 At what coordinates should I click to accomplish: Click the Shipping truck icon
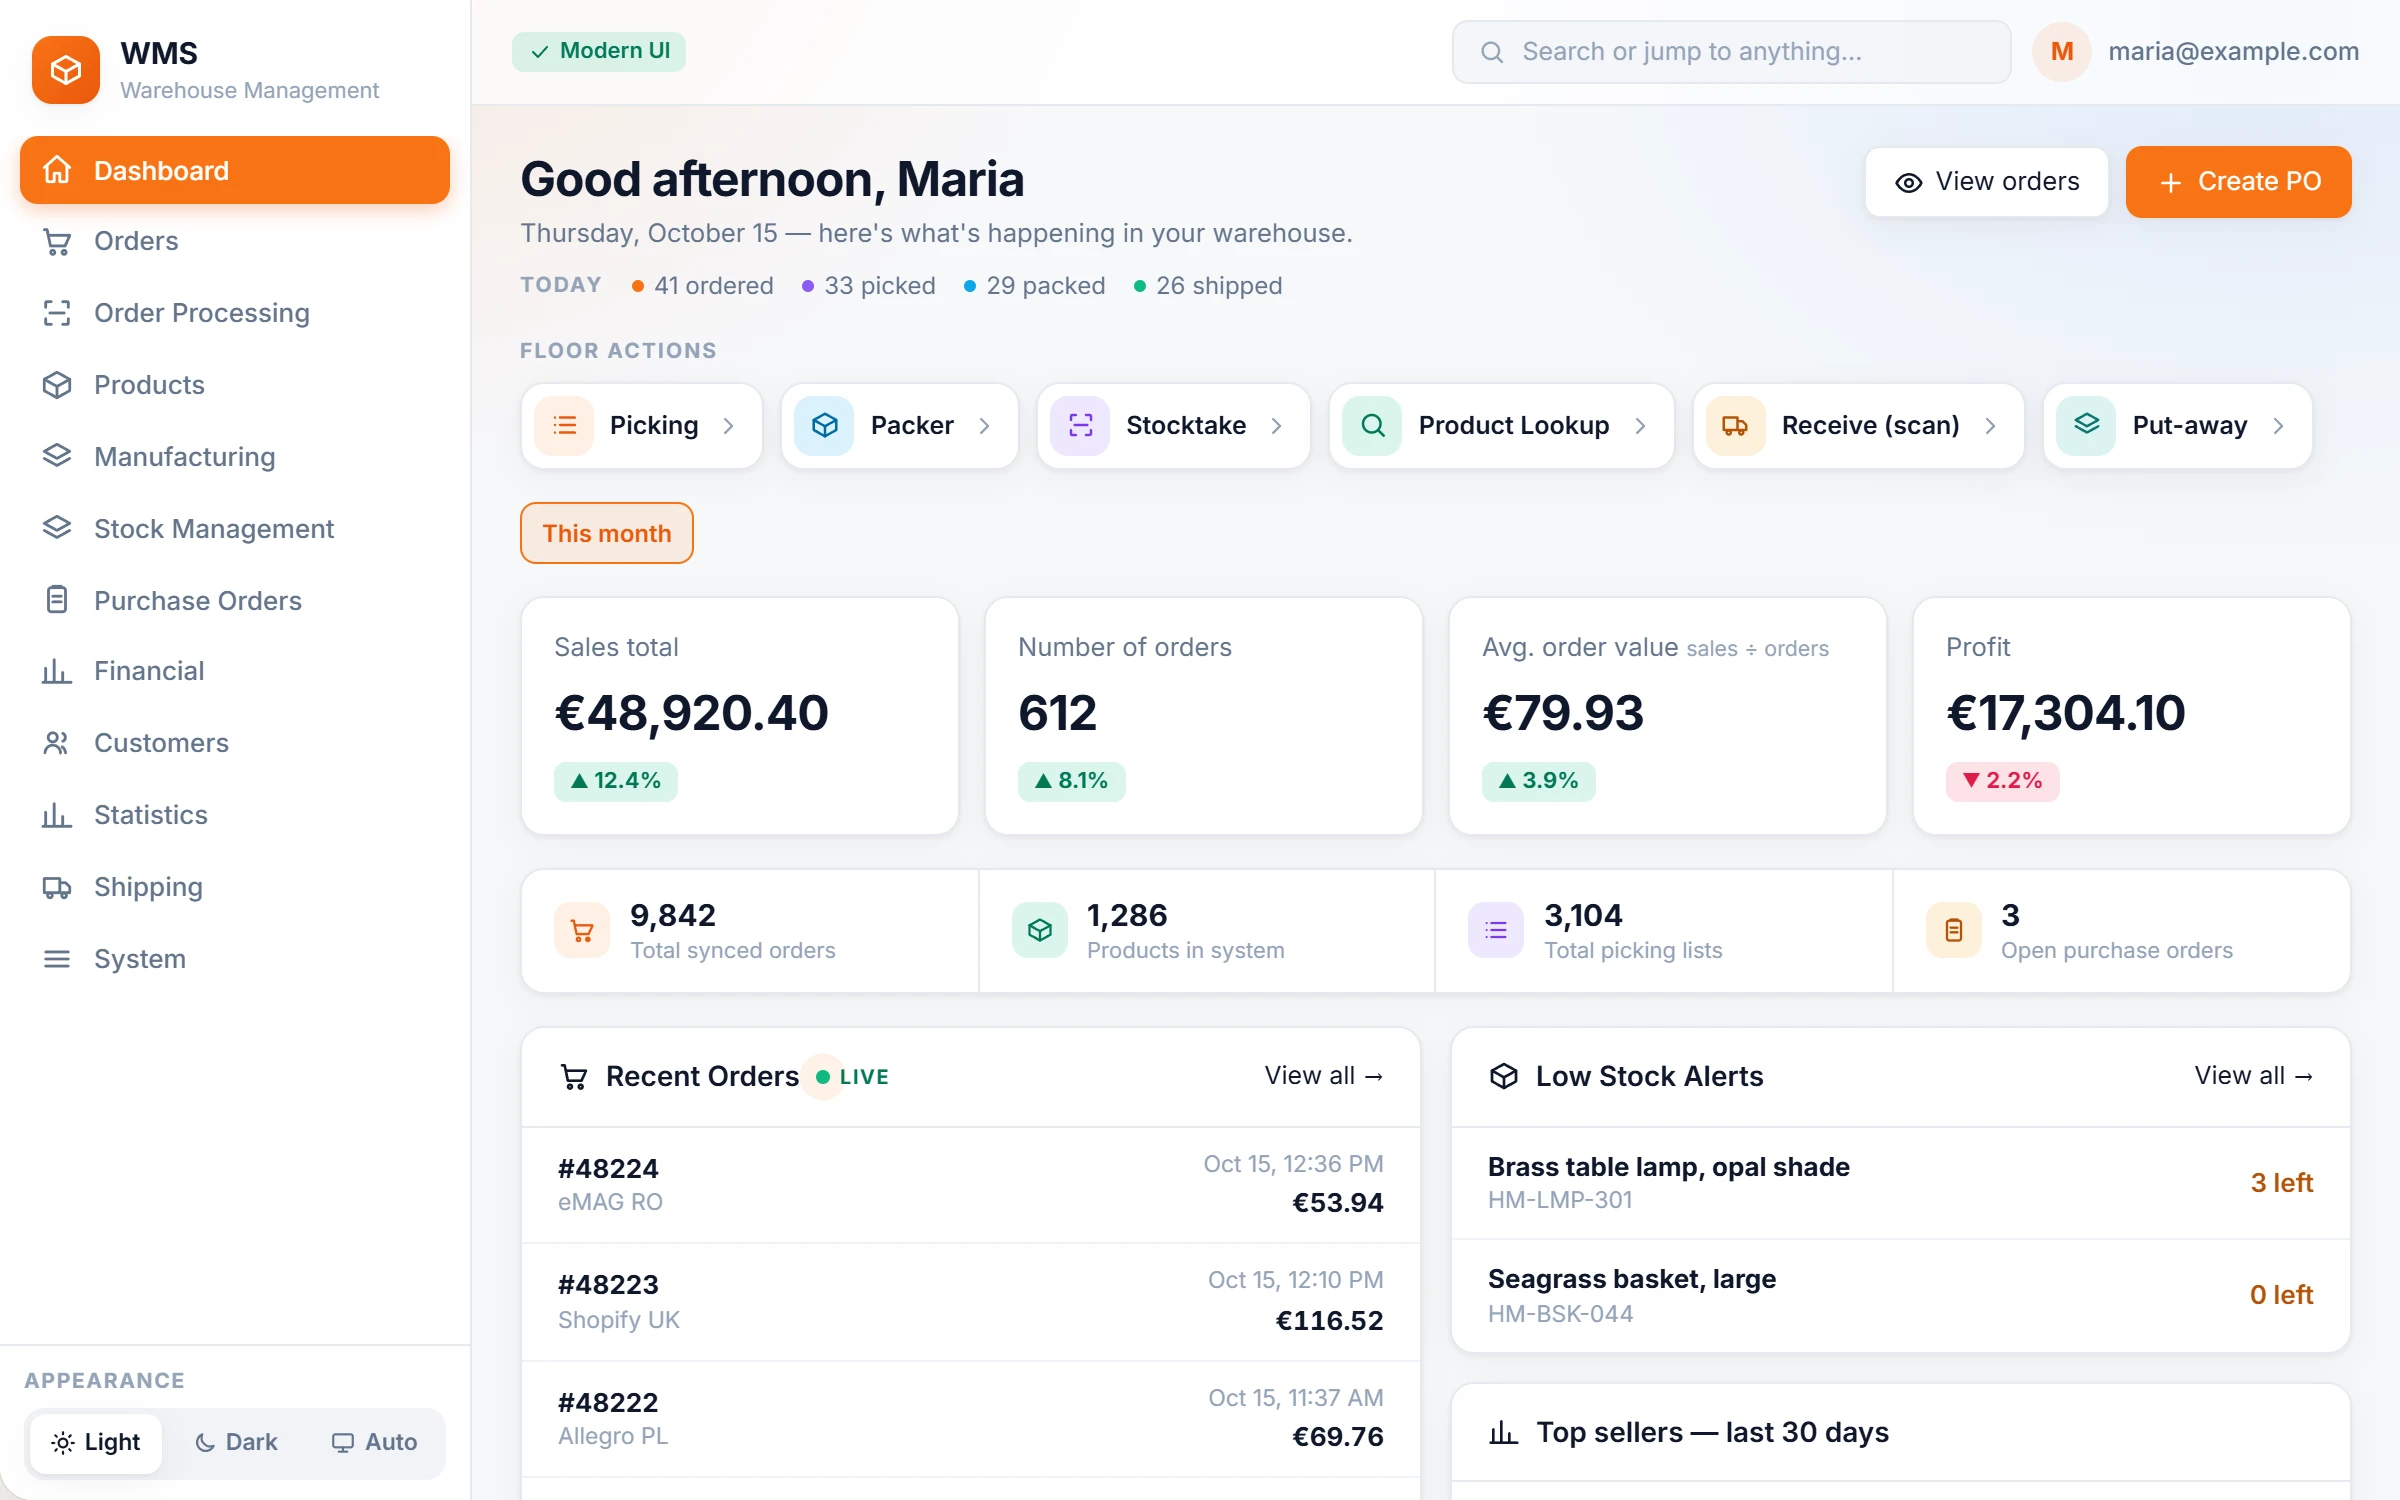(57, 887)
